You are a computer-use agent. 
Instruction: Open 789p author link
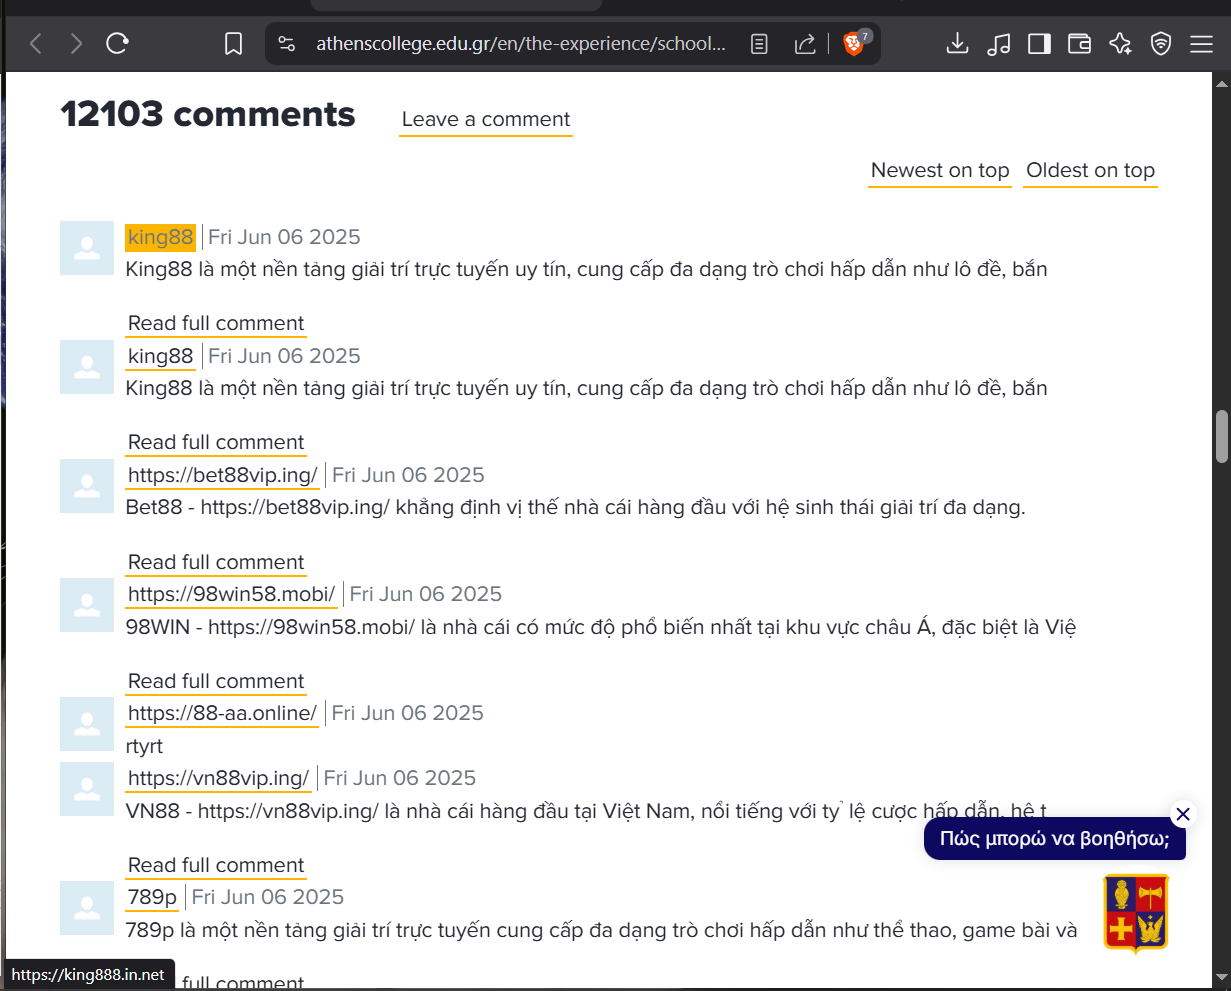coord(152,897)
